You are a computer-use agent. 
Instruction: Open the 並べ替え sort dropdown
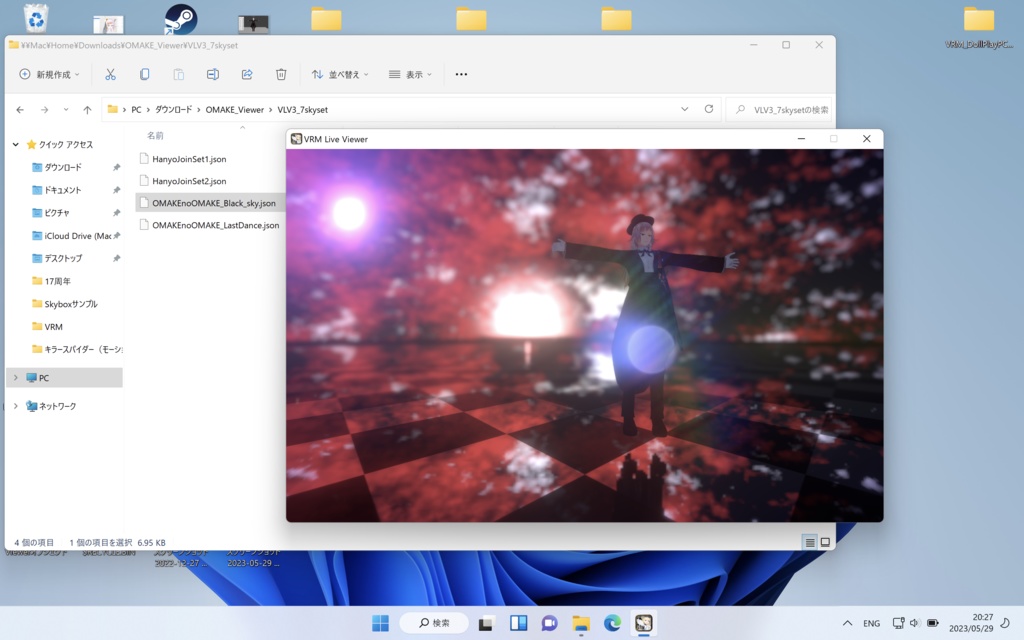tap(340, 74)
